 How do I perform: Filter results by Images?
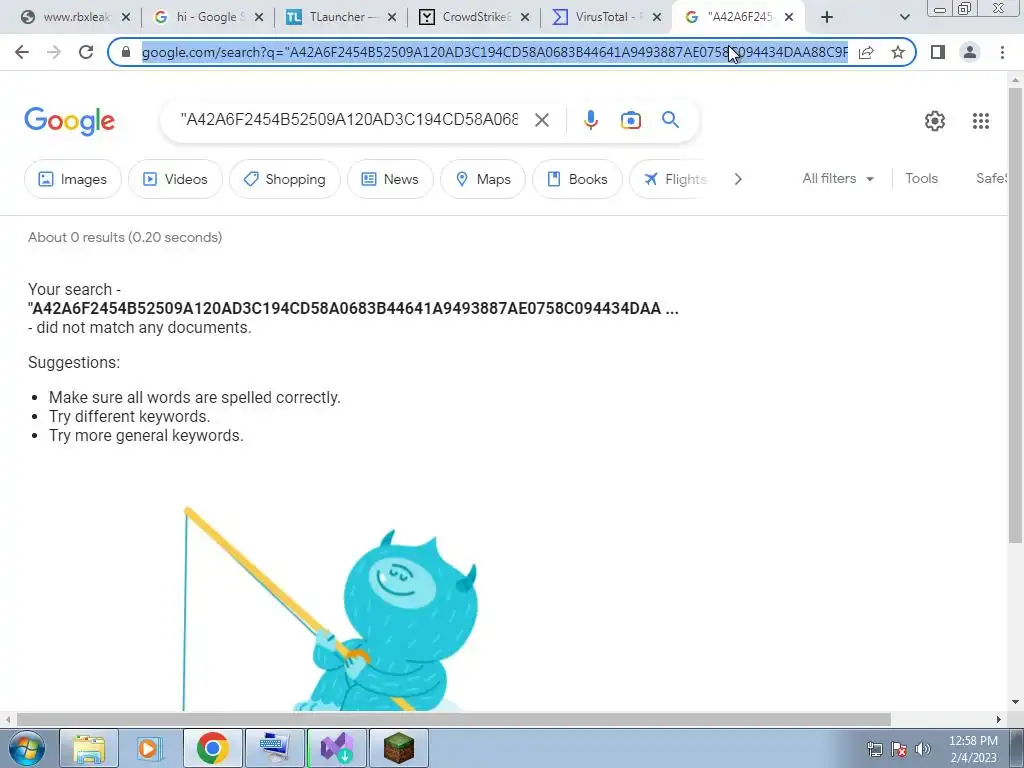pyautogui.click(x=72, y=179)
